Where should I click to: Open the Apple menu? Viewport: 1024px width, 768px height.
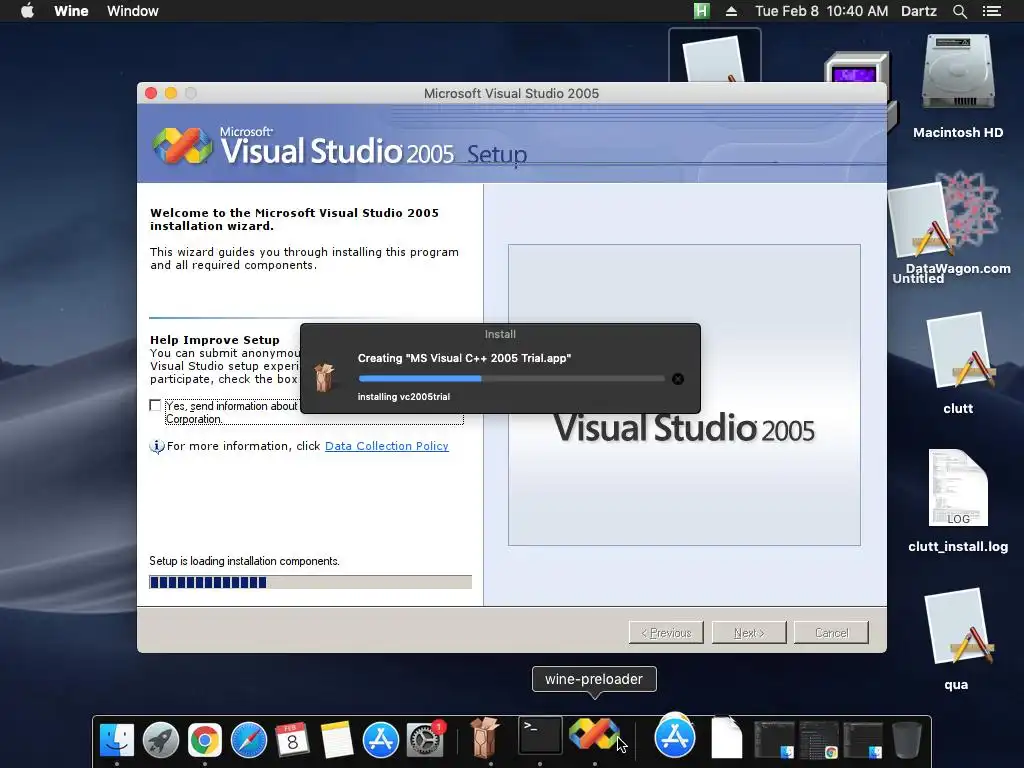(27, 11)
